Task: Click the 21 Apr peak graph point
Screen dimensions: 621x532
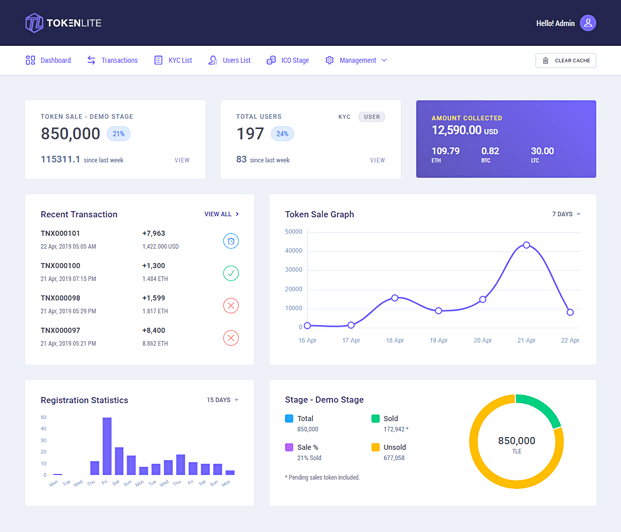Action: pos(526,245)
